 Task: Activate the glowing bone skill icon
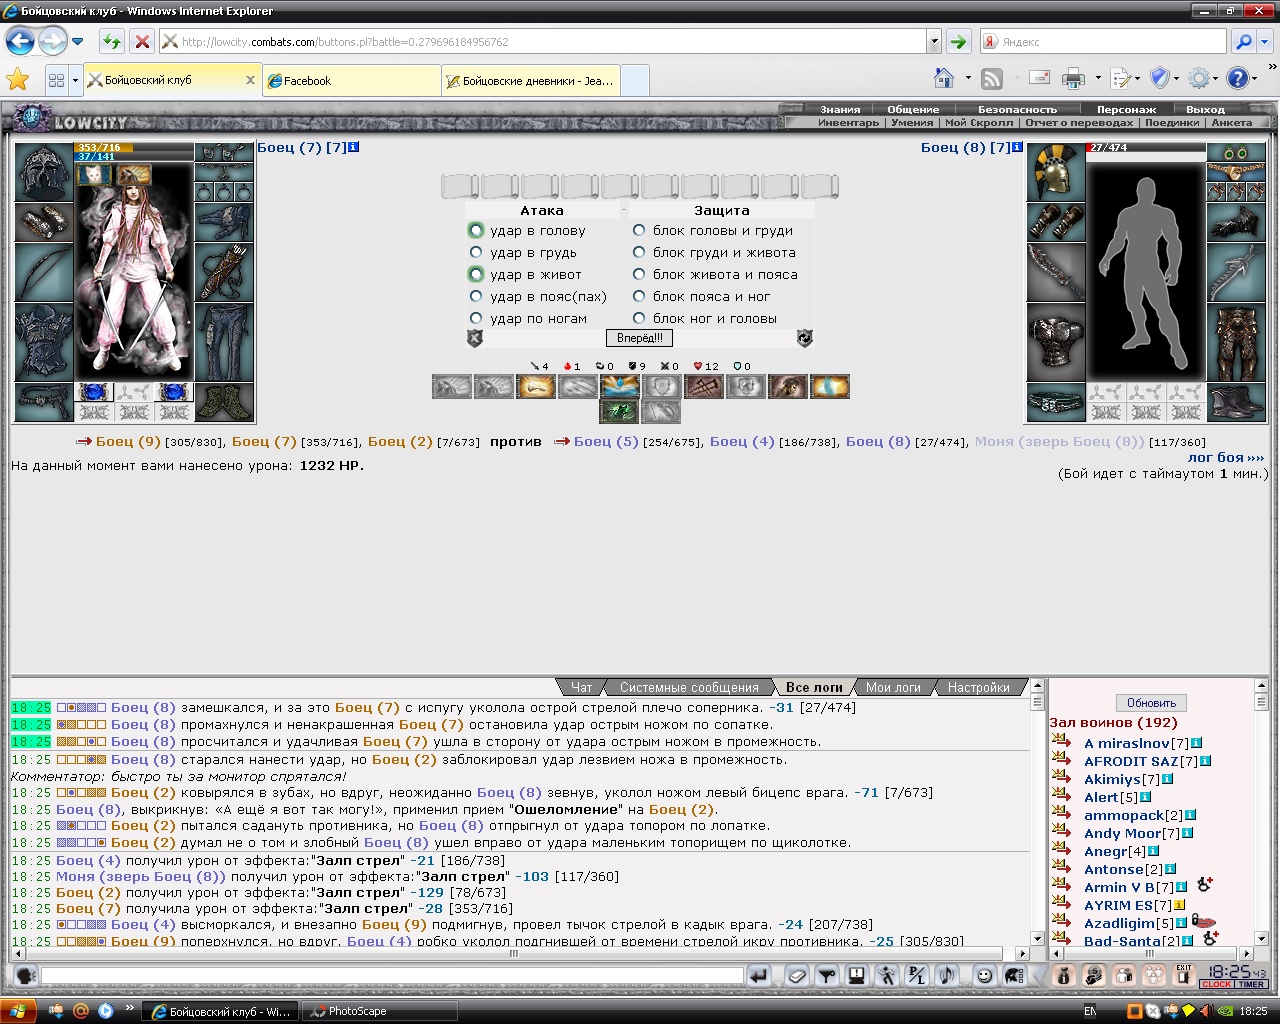point(536,386)
